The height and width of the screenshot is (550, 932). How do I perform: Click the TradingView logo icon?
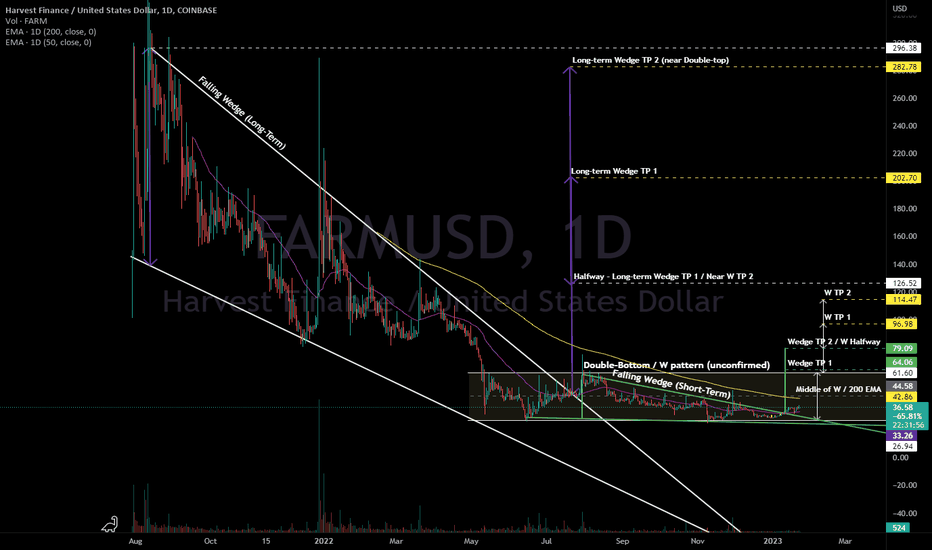pos(110,524)
